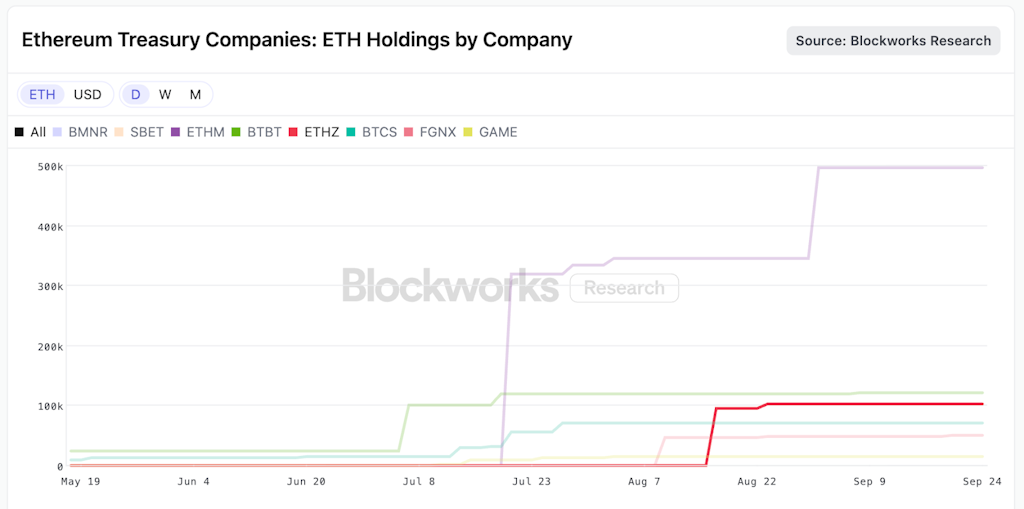Click the purple ETHM legend swatch
This screenshot has height=509, width=1024.
tap(176, 132)
